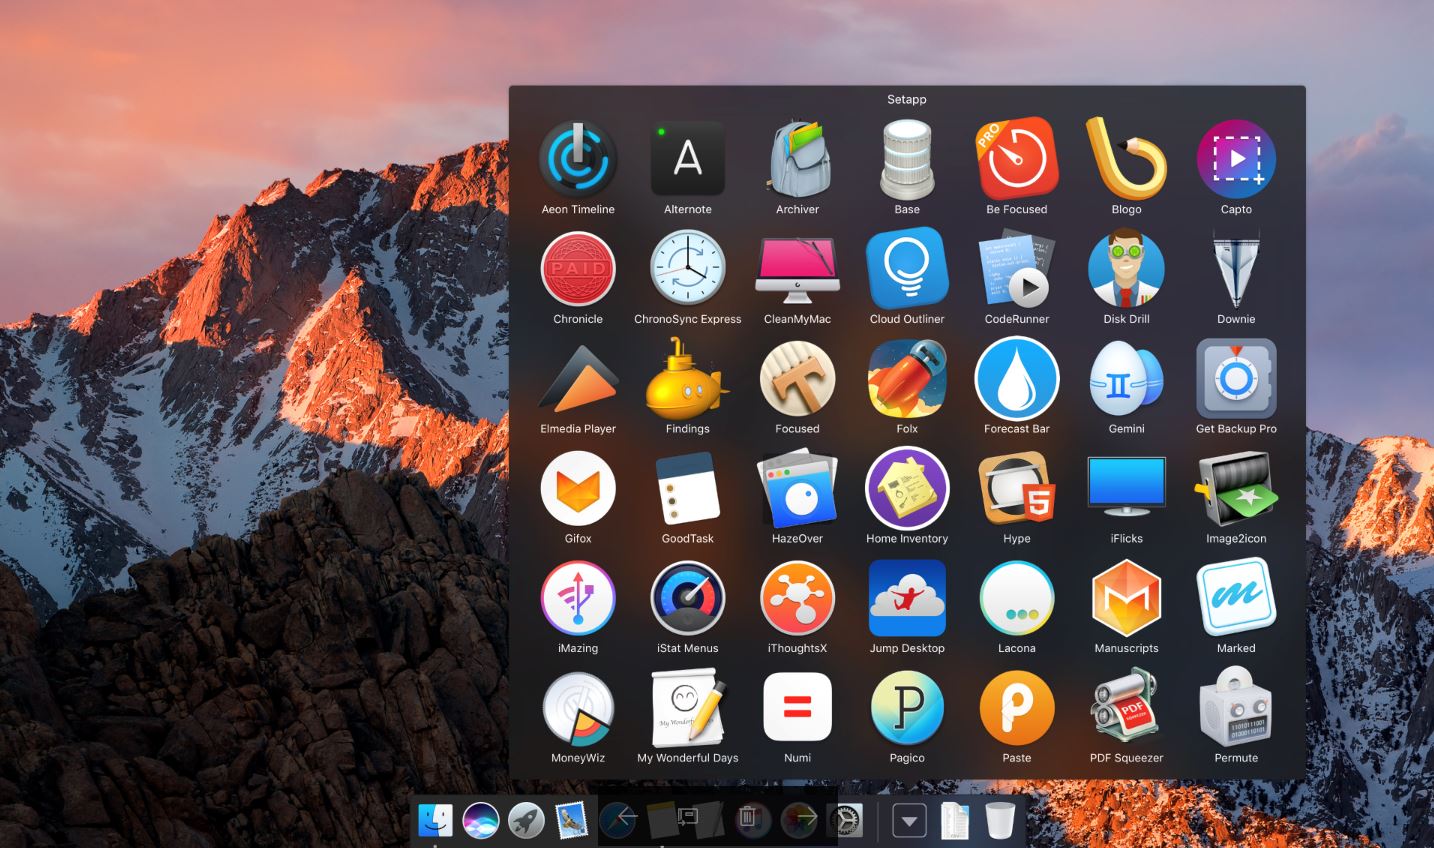Open the Archiver backpack icon
This screenshot has height=848, width=1434.
click(798, 159)
